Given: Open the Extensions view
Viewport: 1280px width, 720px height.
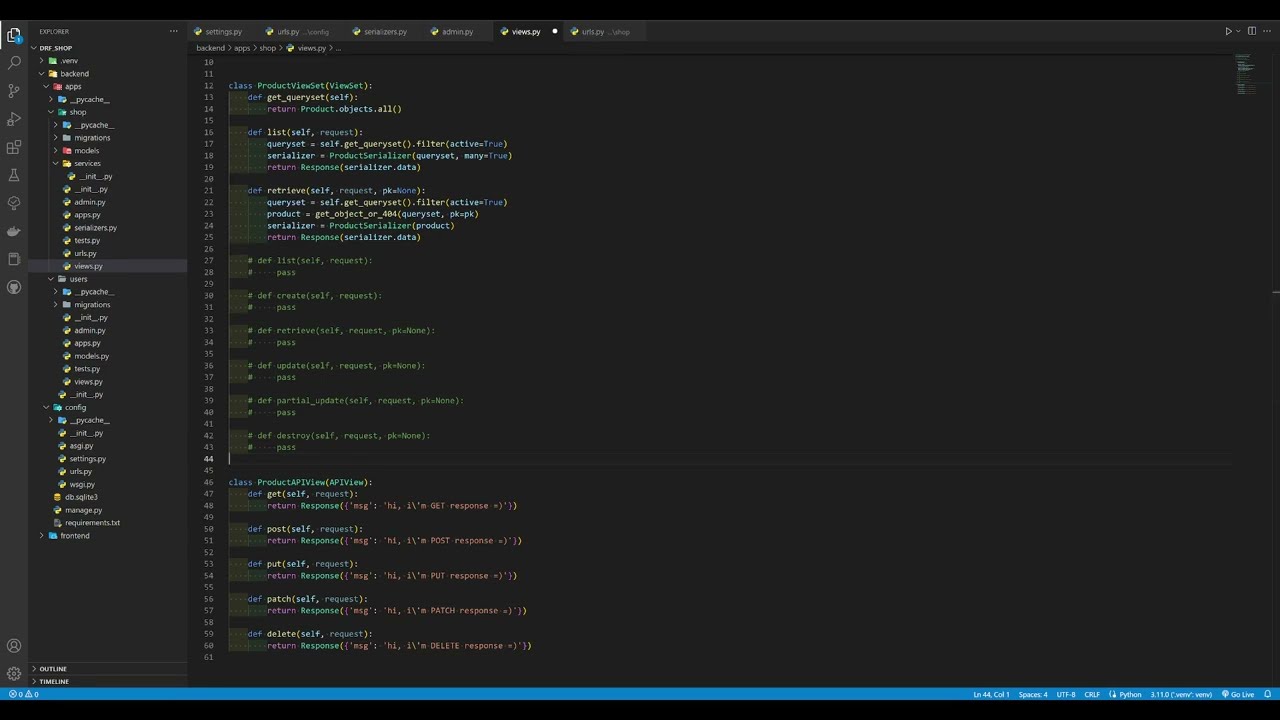Looking at the screenshot, I should click(14, 147).
